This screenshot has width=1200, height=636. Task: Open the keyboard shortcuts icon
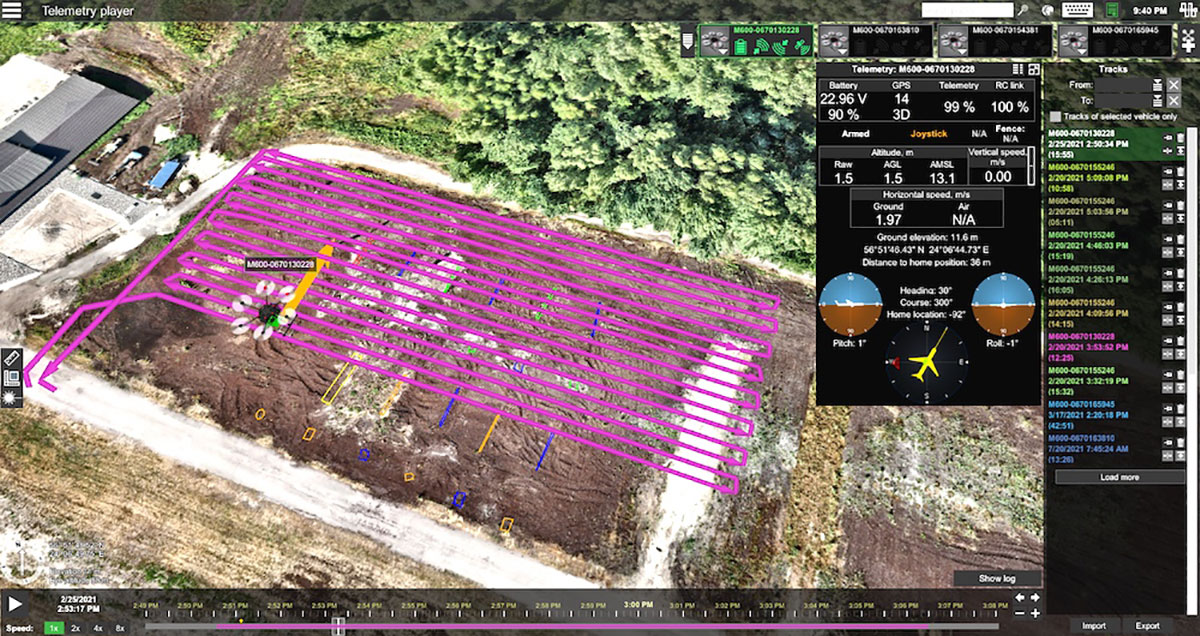(1079, 10)
